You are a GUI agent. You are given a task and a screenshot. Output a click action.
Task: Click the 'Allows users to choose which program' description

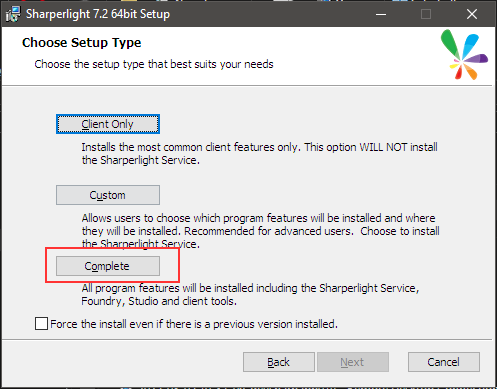point(261,231)
